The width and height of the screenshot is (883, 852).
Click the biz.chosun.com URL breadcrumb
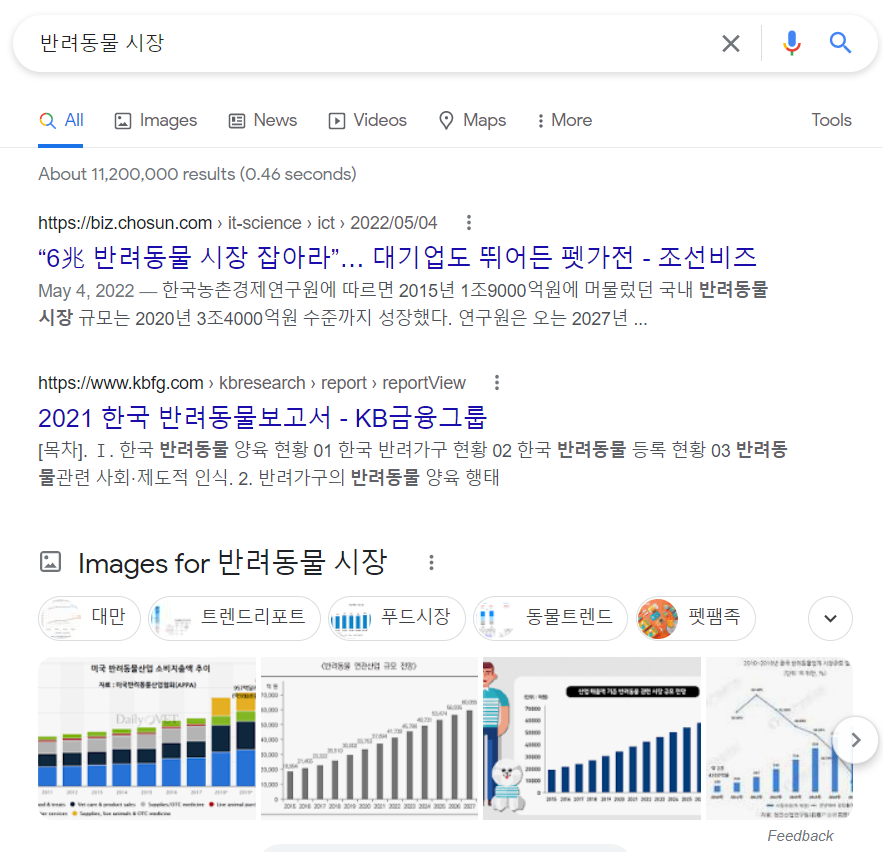pyautogui.click(x=237, y=223)
